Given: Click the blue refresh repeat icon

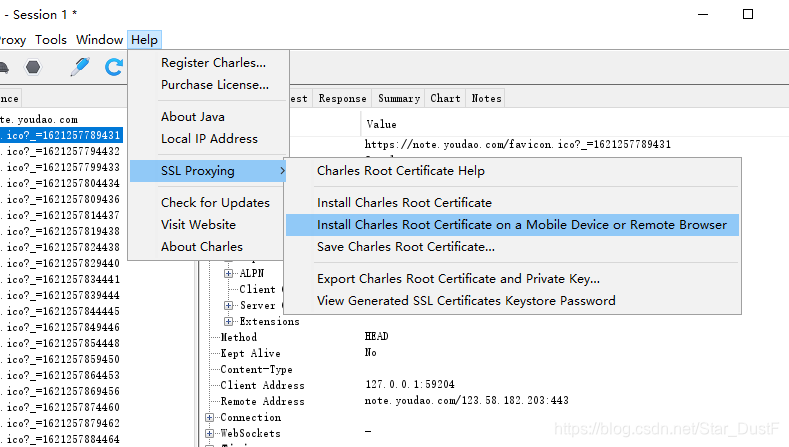Looking at the screenshot, I should (114, 67).
